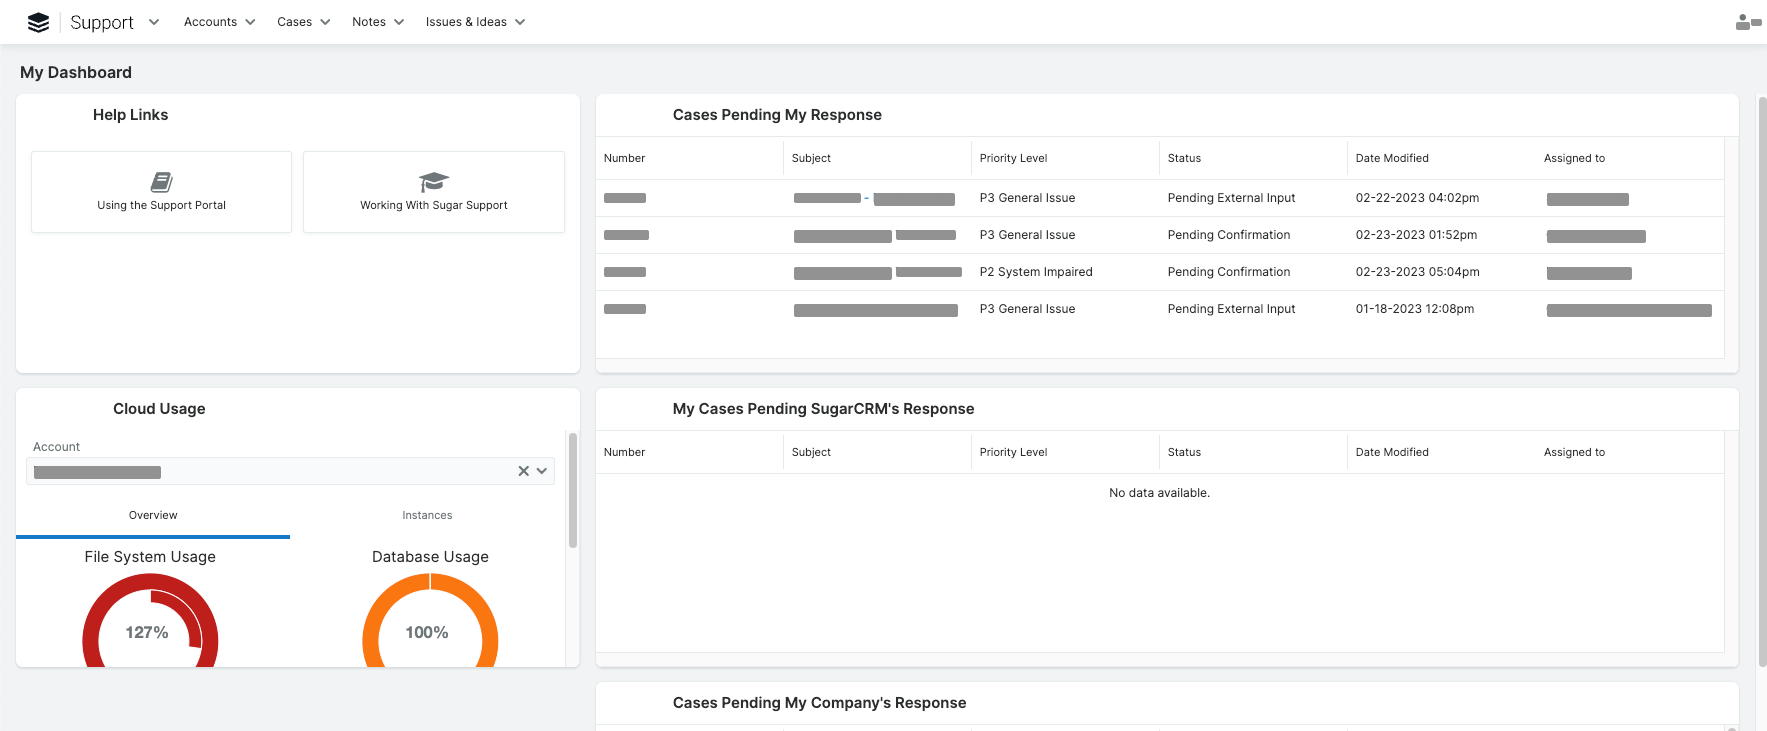
Task: Click the 02-22-2023 04:02pm date cell
Action: [1417, 198]
